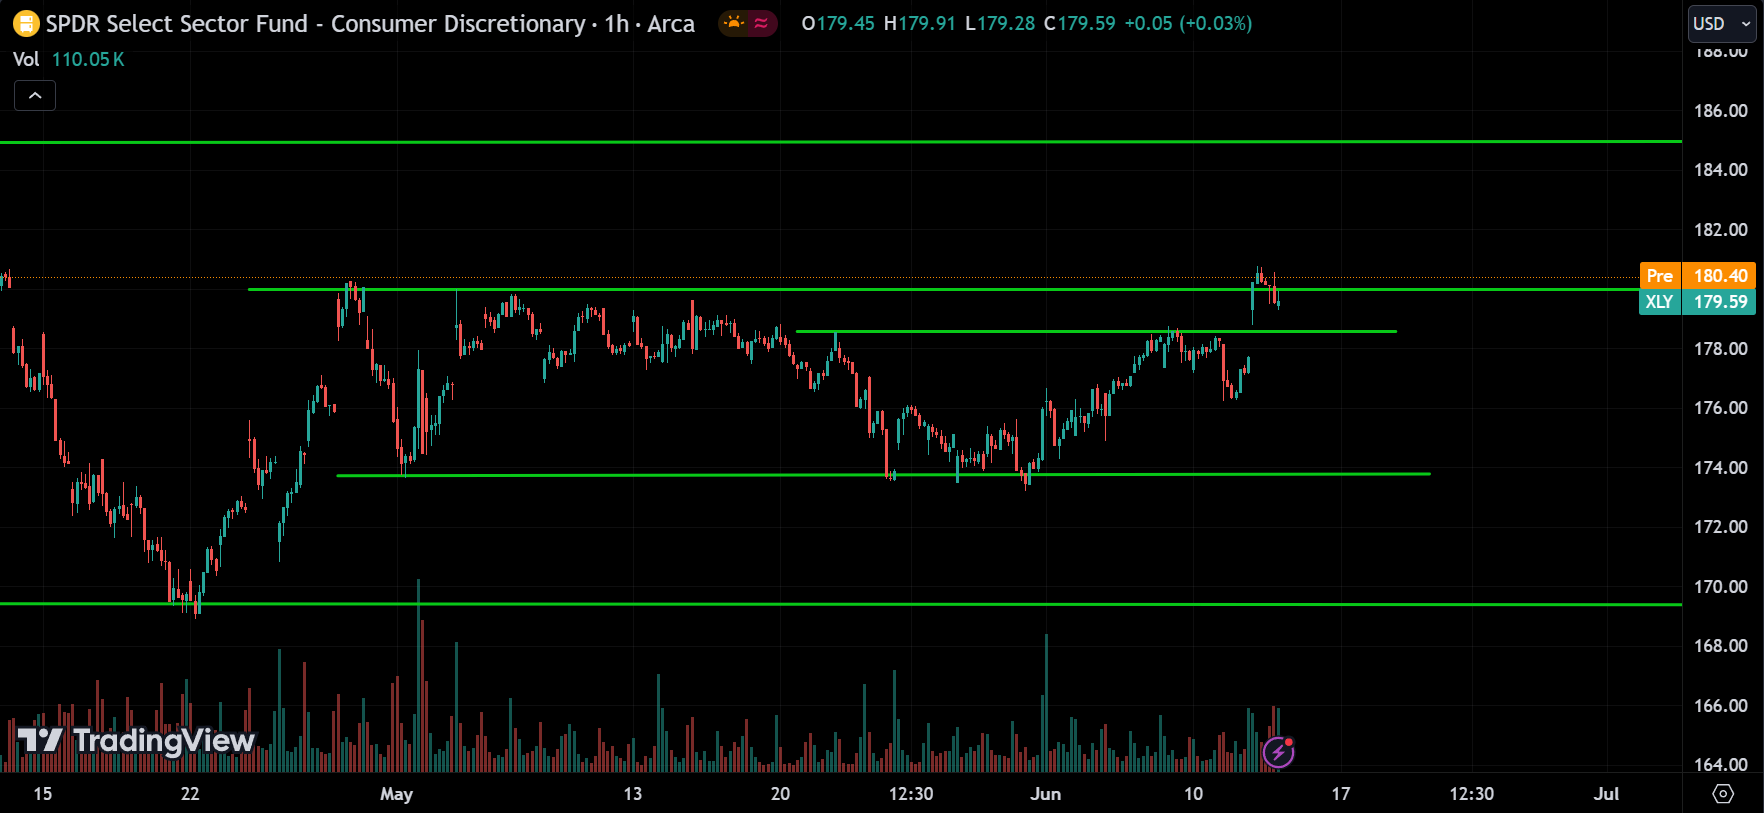
Task: Select the green support line near 173.8
Action: [884, 475]
